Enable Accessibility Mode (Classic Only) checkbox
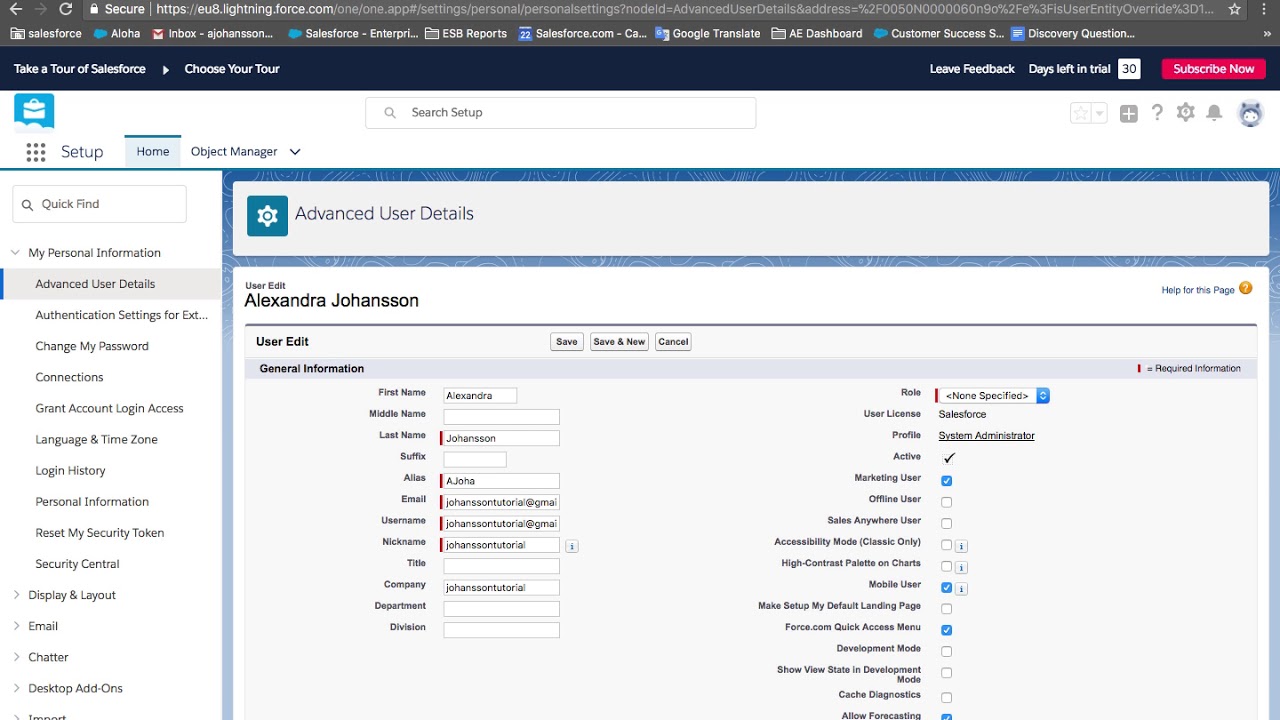This screenshot has height=720, width=1280. pyautogui.click(x=946, y=545)
